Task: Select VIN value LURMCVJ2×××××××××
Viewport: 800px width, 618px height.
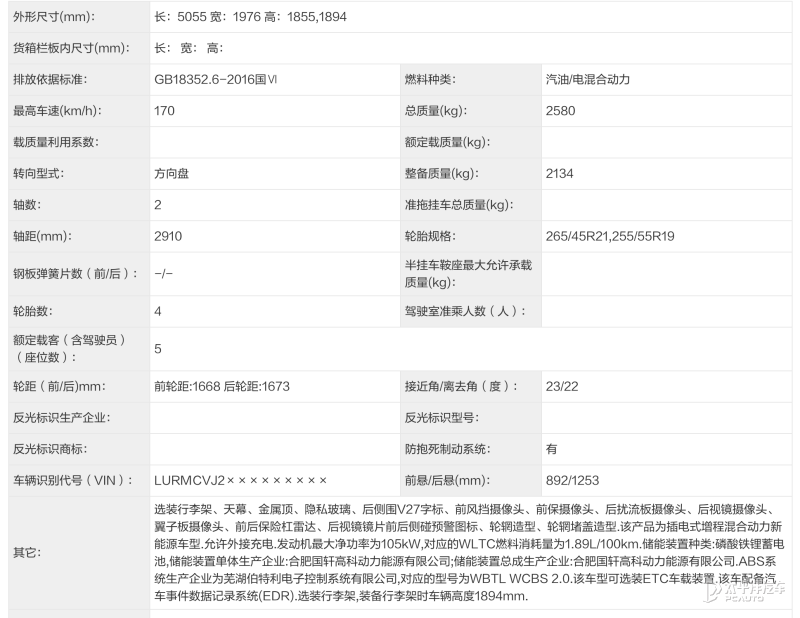Action: (x=240, y=480)
